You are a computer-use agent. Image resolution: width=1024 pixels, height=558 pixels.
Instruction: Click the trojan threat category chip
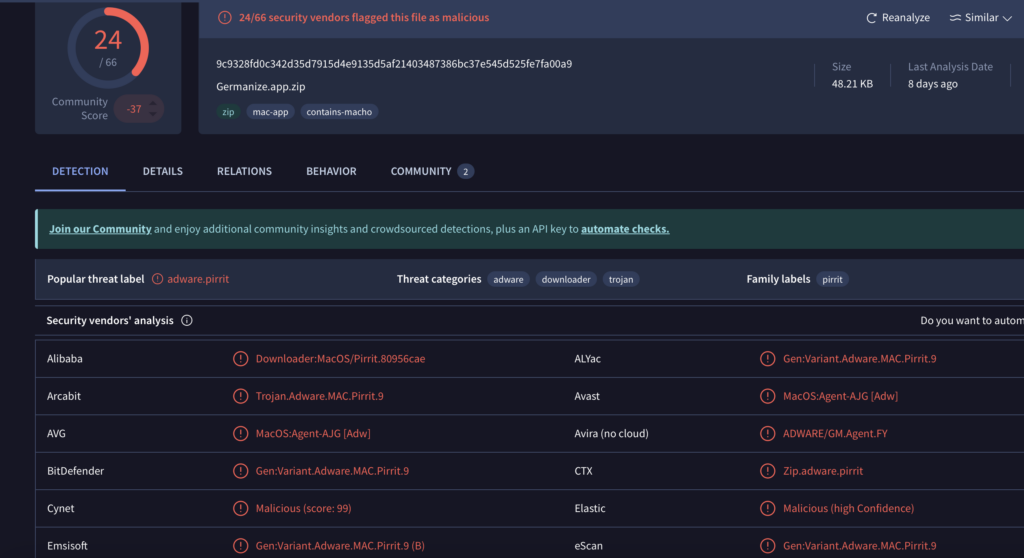pos(621,279)
